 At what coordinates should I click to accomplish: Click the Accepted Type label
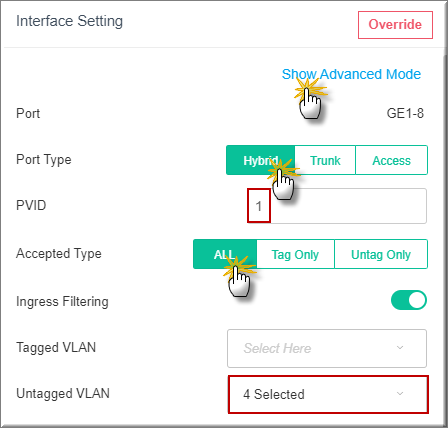(59, 254)
